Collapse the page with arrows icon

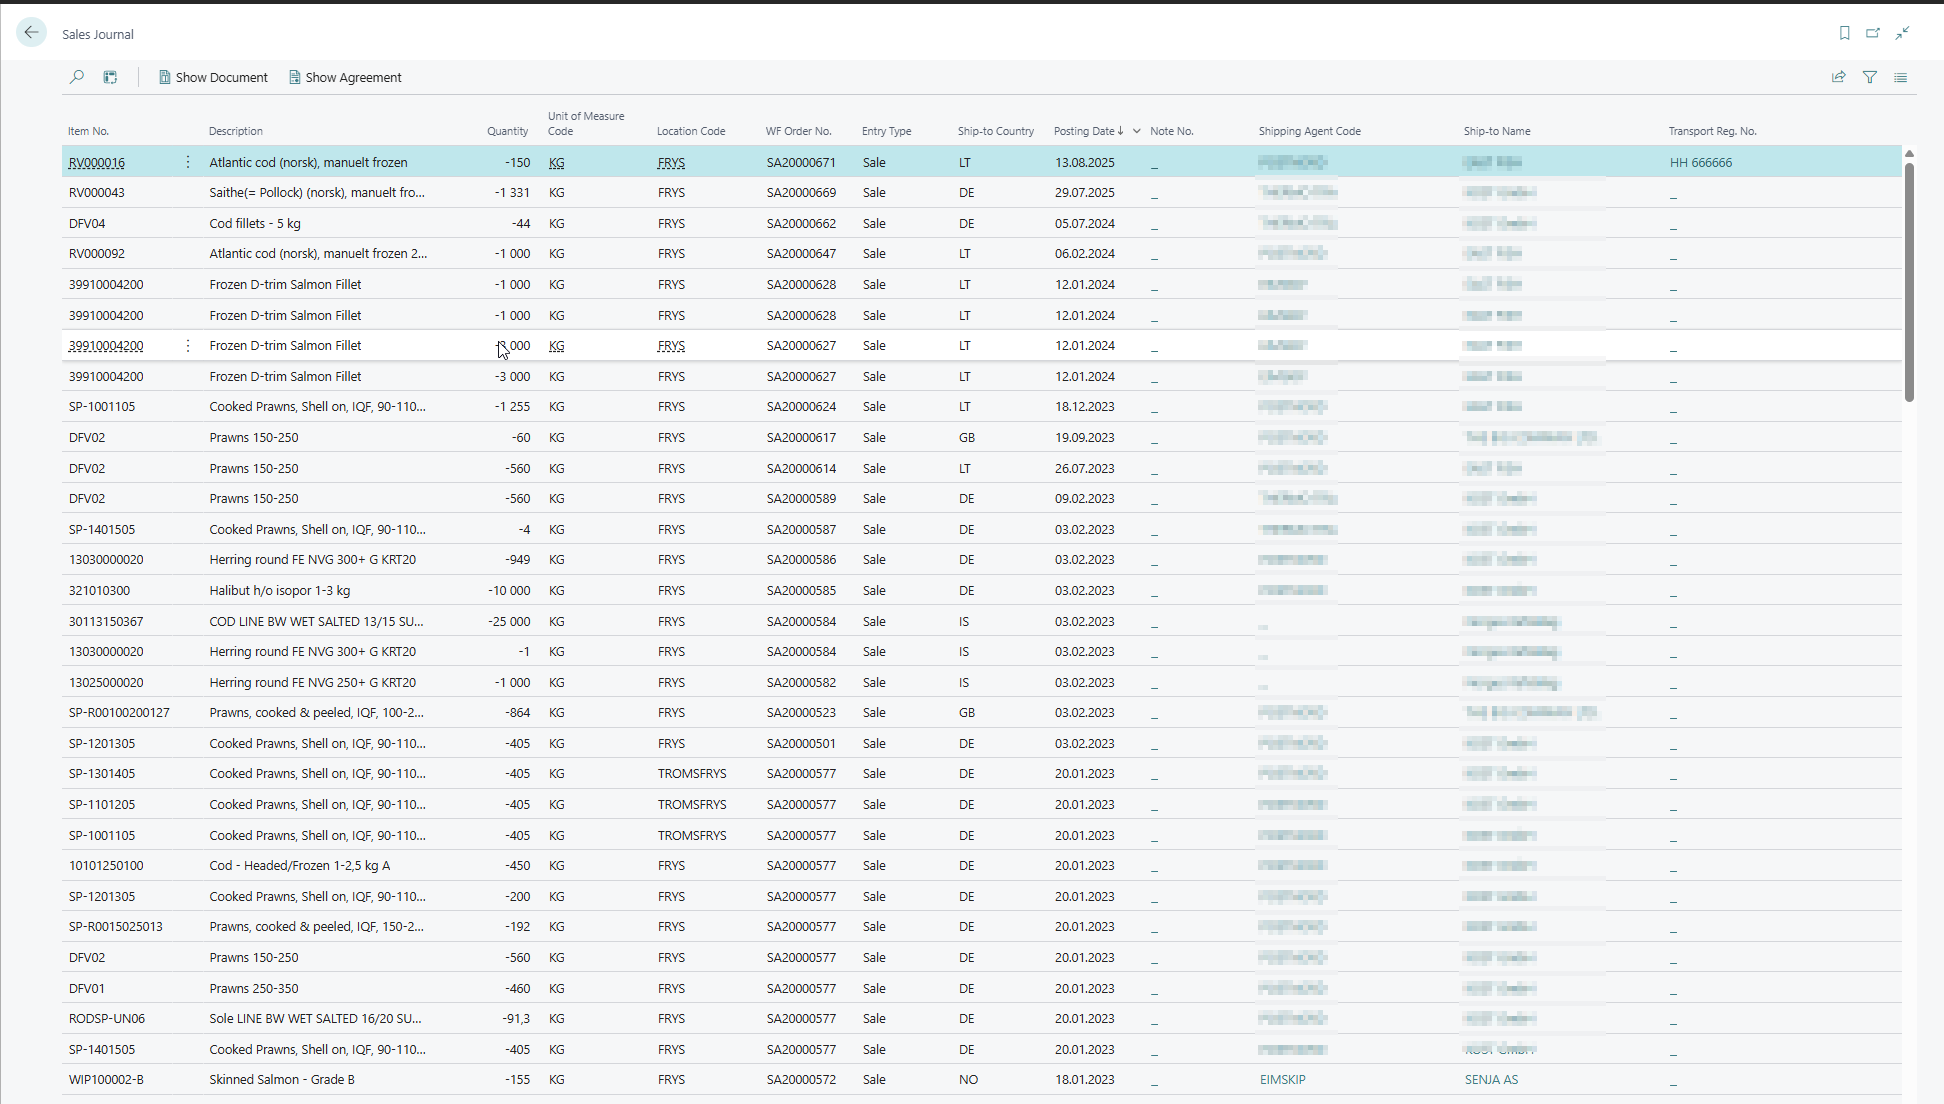pyautogui.click(x=1902, y=33)
